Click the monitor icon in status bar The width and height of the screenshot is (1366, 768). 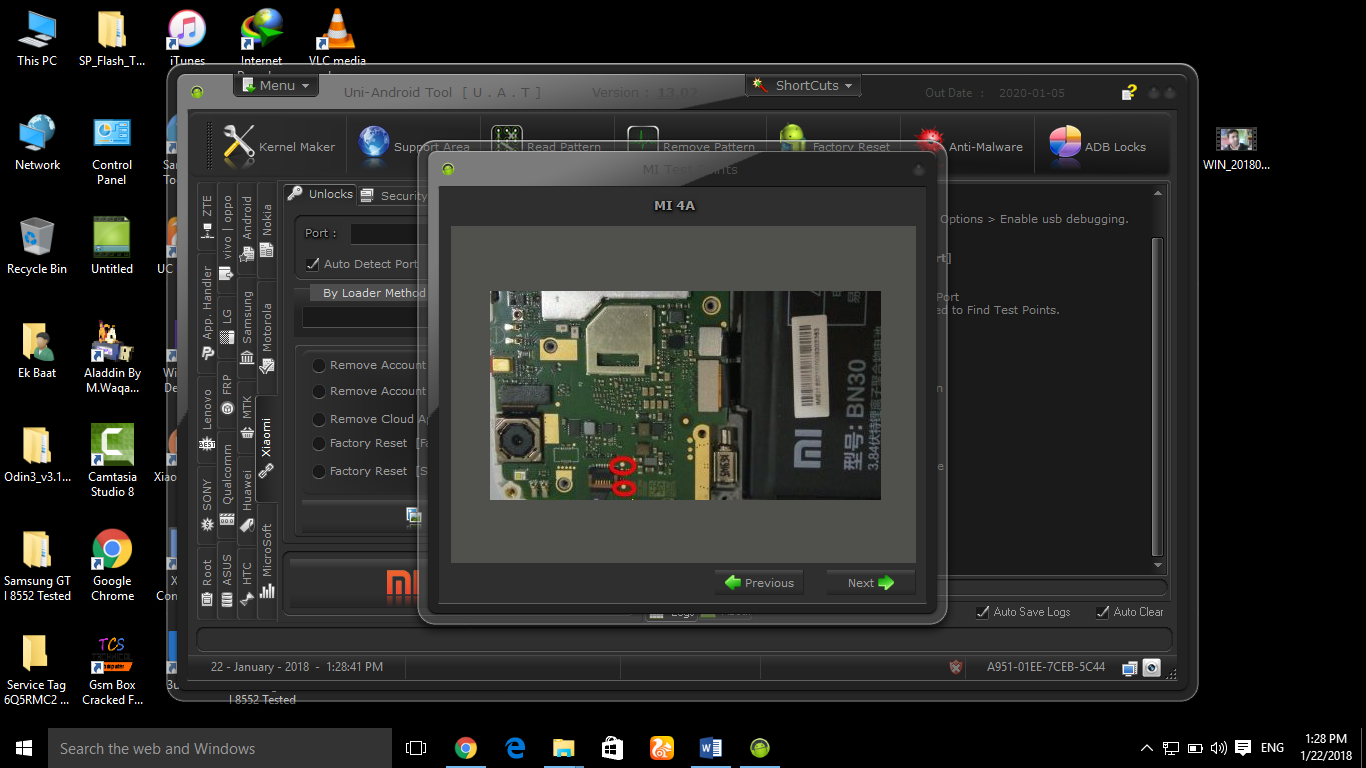point(1129,668)
